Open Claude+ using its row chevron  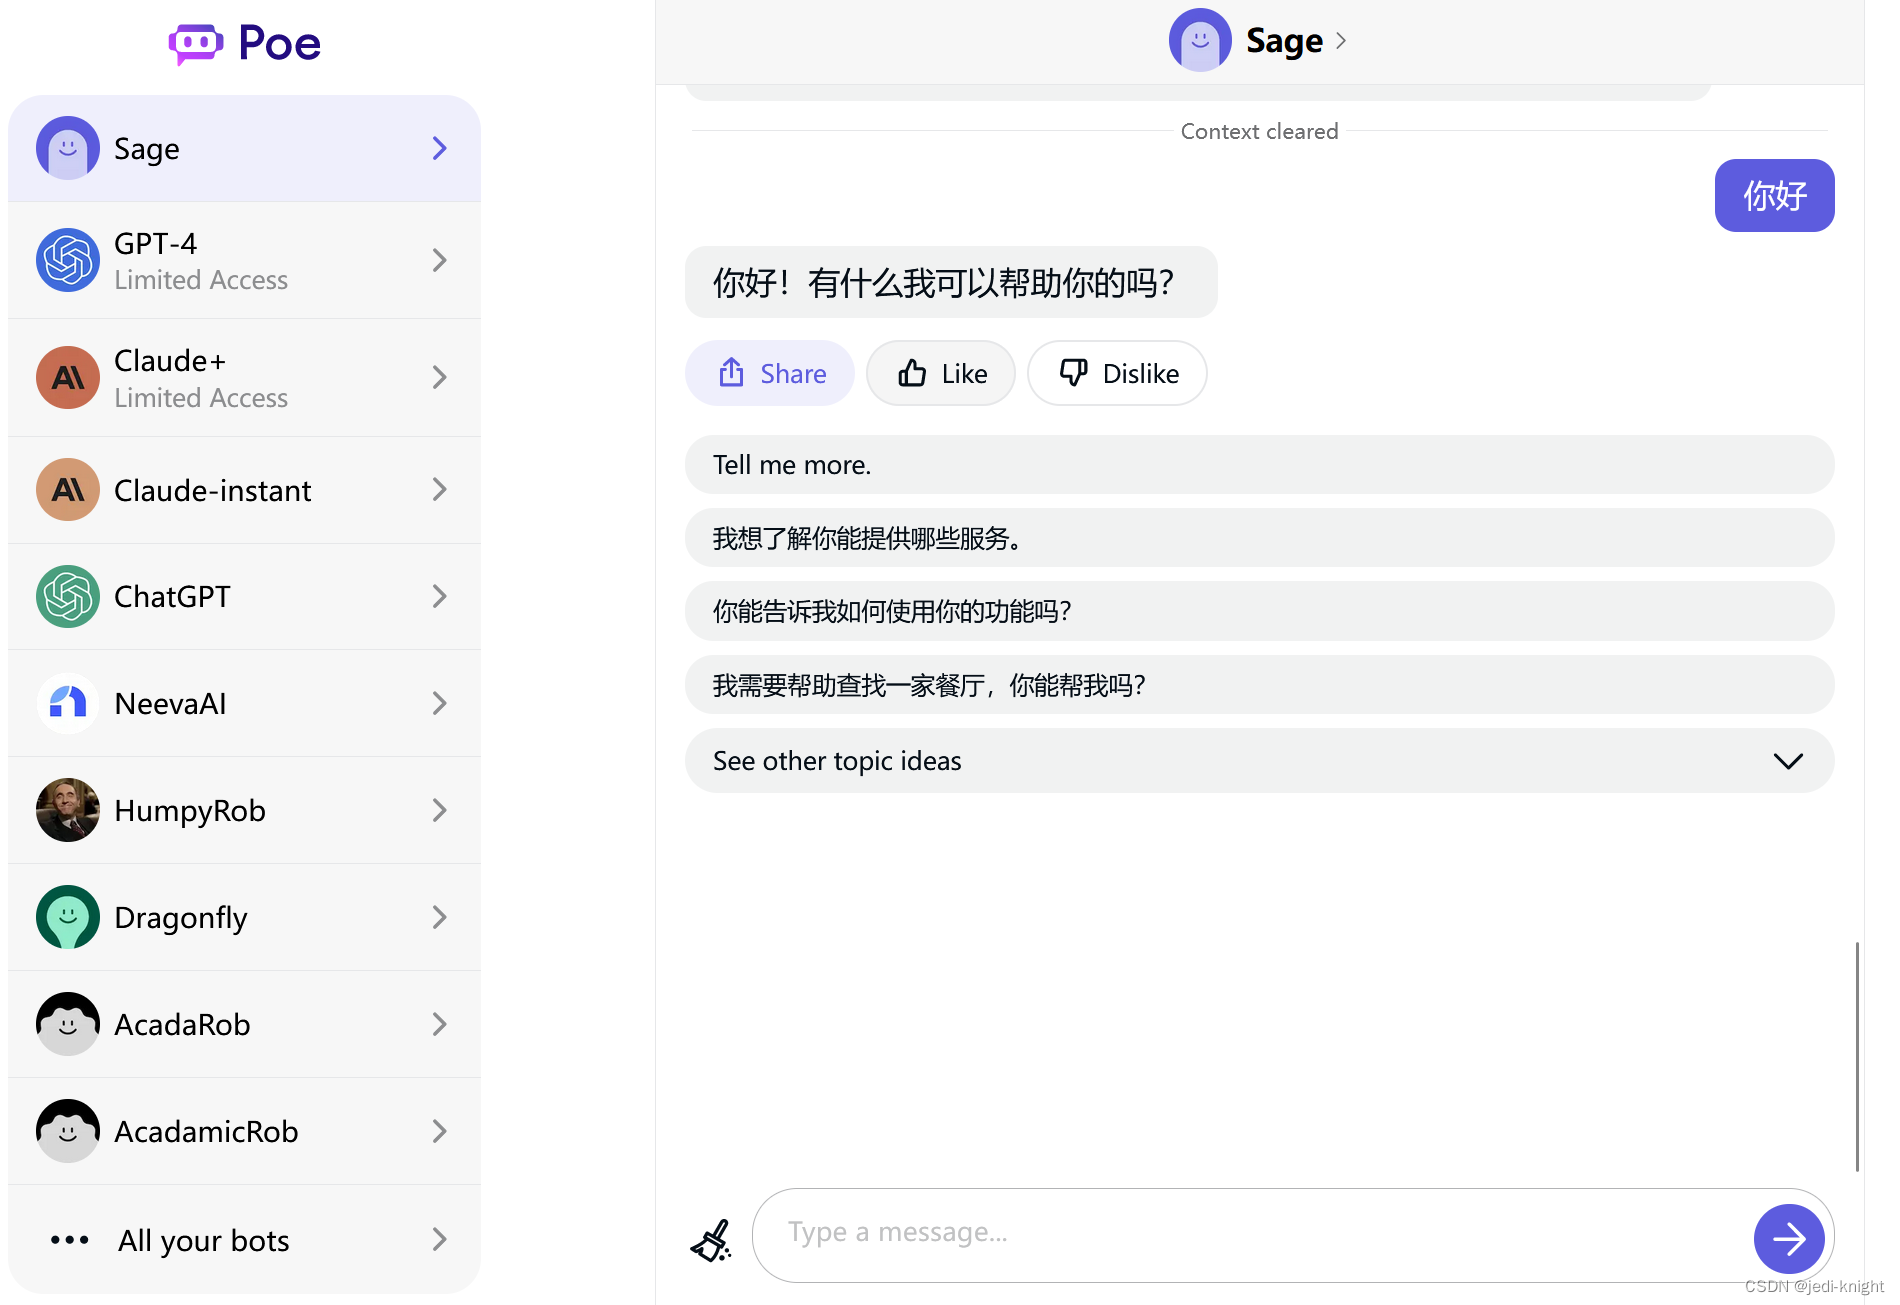pos(439,377)
